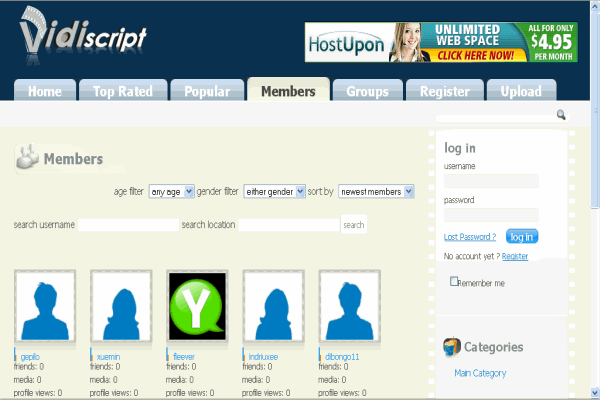Viewport: 600px width, 400px height.
Task: Click the Members heading icon
Action: (27, 157)
